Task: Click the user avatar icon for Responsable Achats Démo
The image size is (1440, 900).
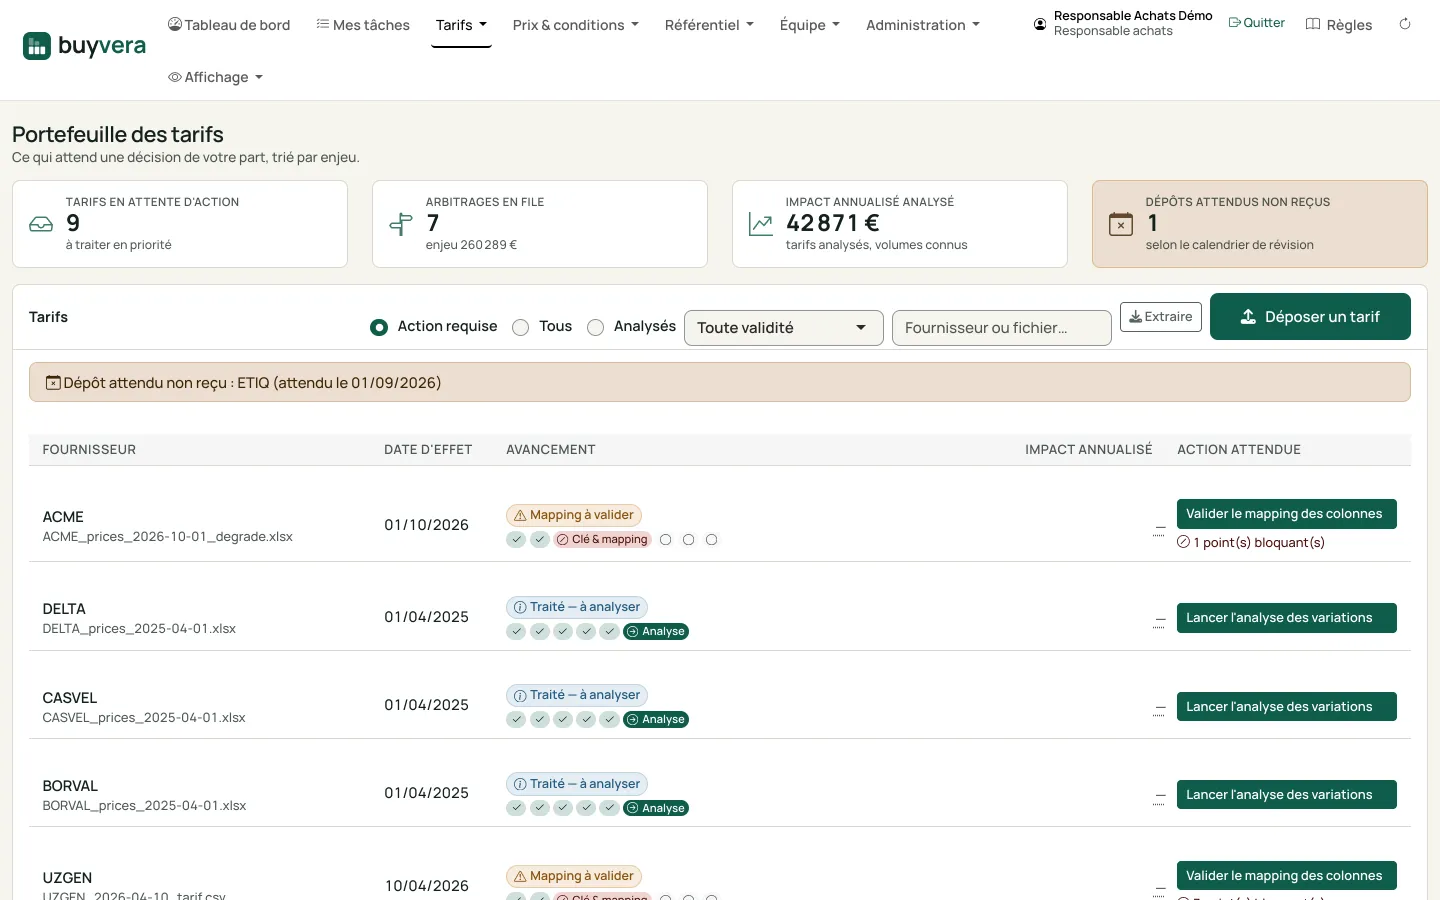Action: pyautogui.click(x=1040, y=24)
